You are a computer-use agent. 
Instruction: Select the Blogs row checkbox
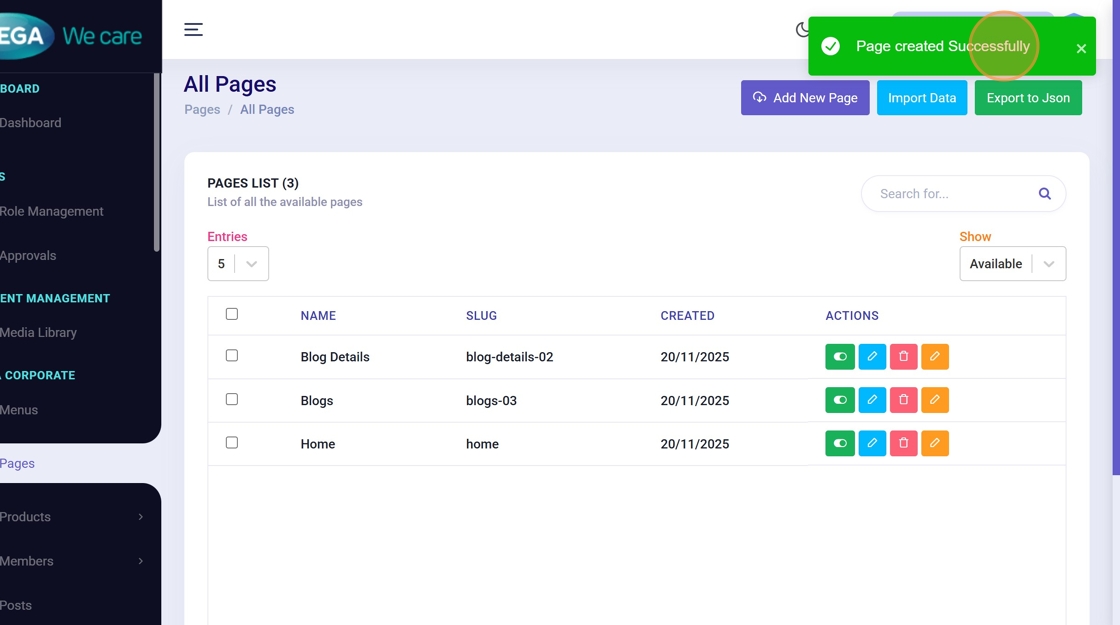pyautogui.click(x=232, y=399)
